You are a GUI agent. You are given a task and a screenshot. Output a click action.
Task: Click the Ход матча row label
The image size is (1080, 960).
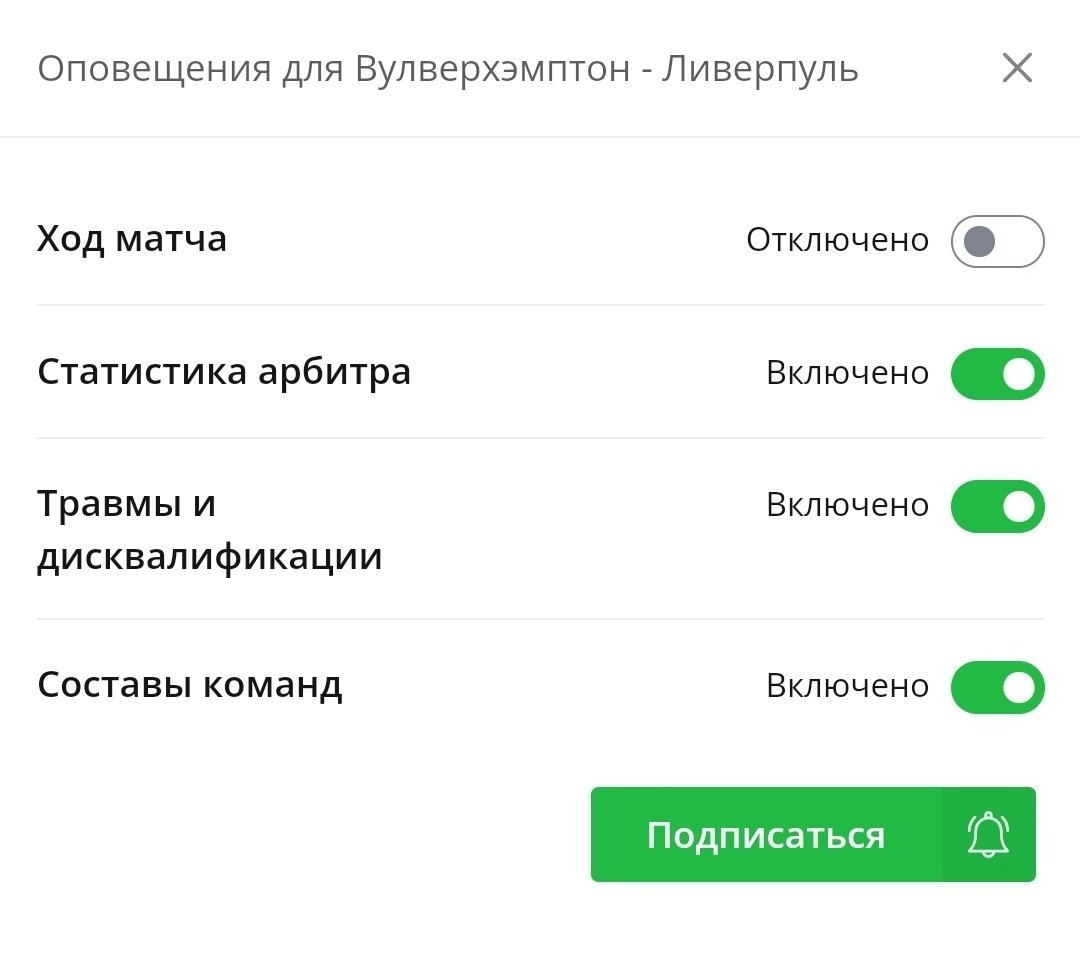(x=132, y=240)
